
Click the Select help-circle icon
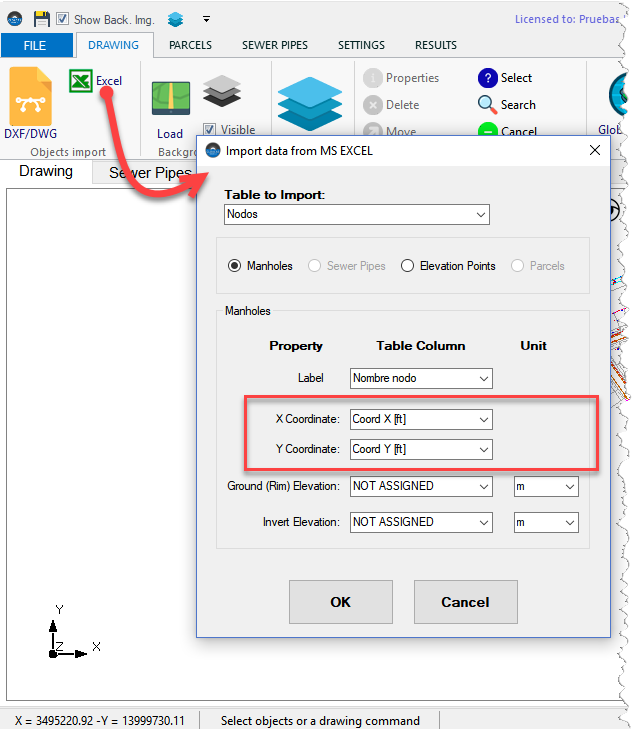coord(487,78)
